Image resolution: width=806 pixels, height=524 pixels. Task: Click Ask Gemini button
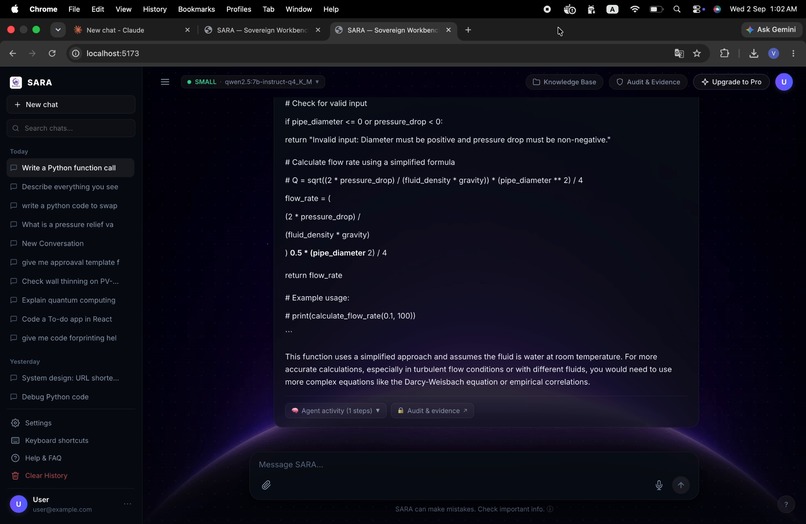771,30
